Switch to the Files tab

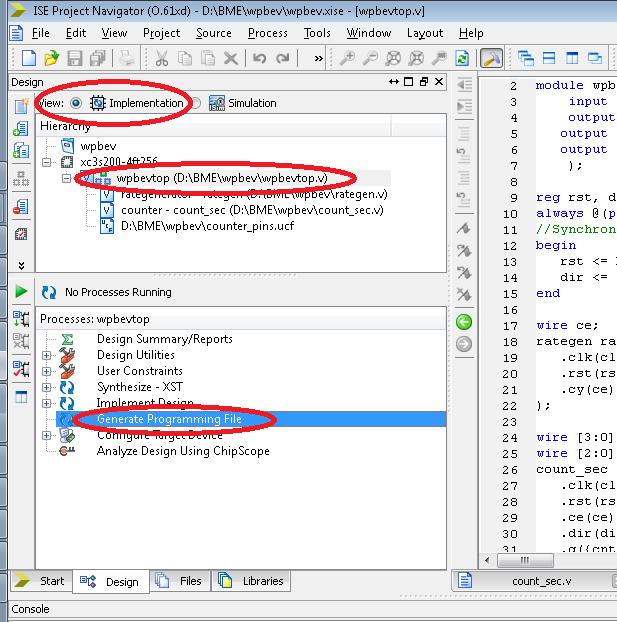[x=180, y=581]
